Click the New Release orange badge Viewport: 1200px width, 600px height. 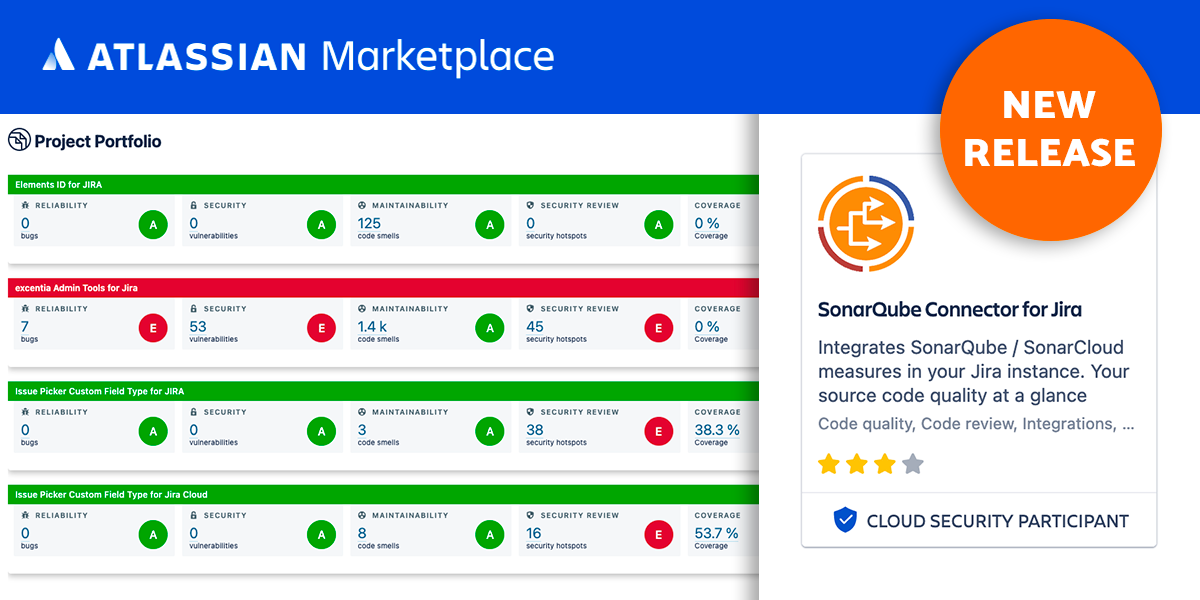pyautogui.click(x=1050, y=129)
